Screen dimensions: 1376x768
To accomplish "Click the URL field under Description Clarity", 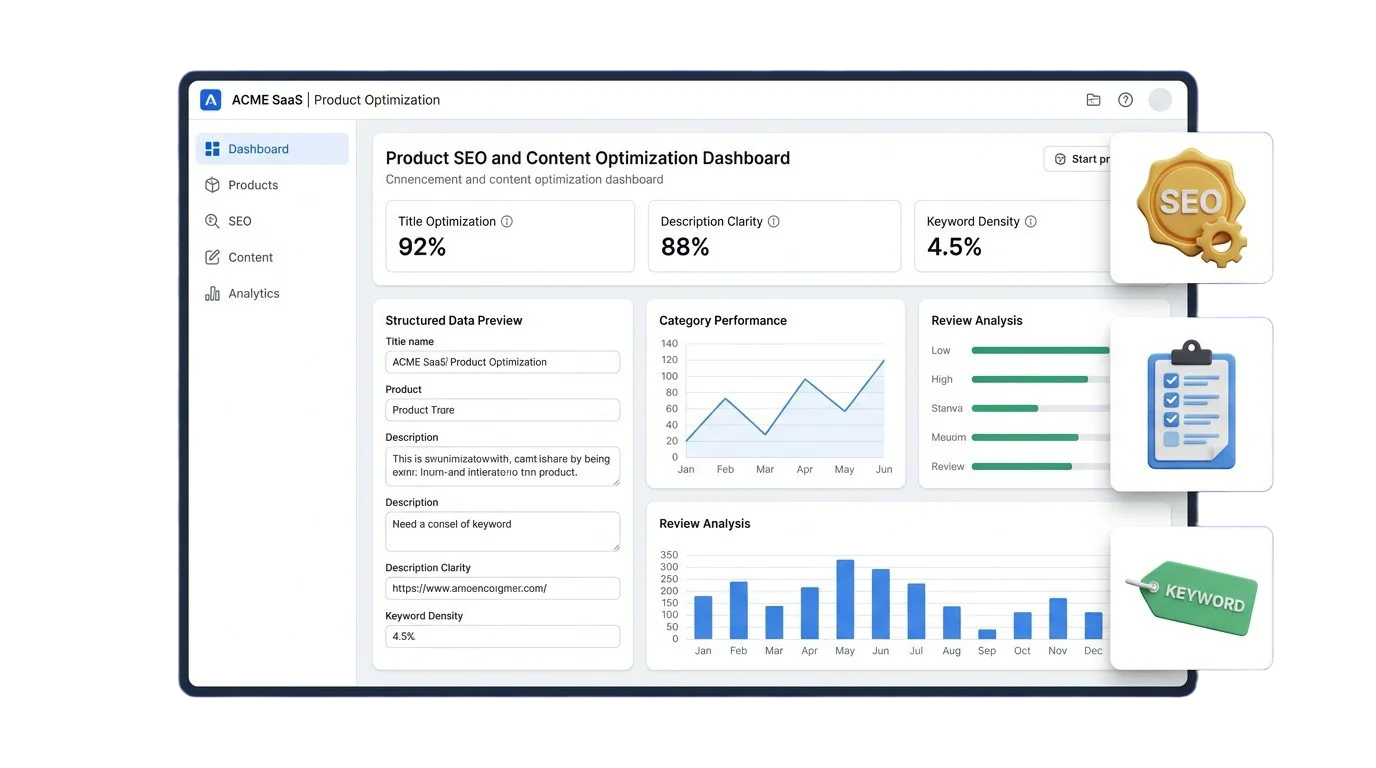I will coord(502,588).
